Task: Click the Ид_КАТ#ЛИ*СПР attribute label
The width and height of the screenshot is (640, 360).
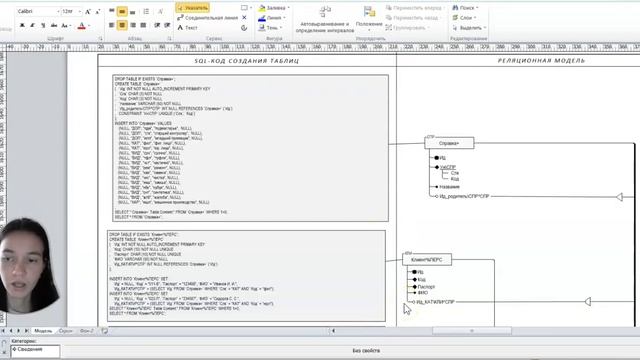Action: (435, 302)
